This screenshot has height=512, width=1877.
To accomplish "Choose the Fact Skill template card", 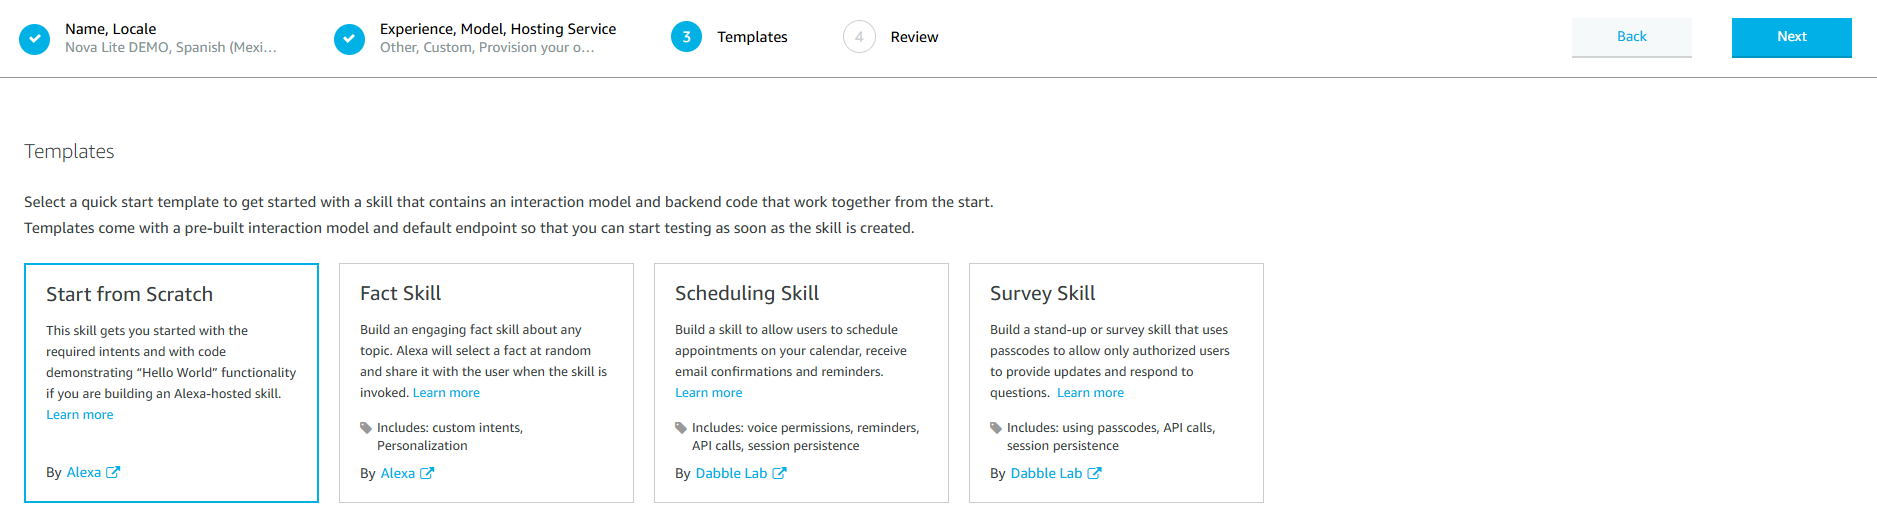I will (486, 293).
